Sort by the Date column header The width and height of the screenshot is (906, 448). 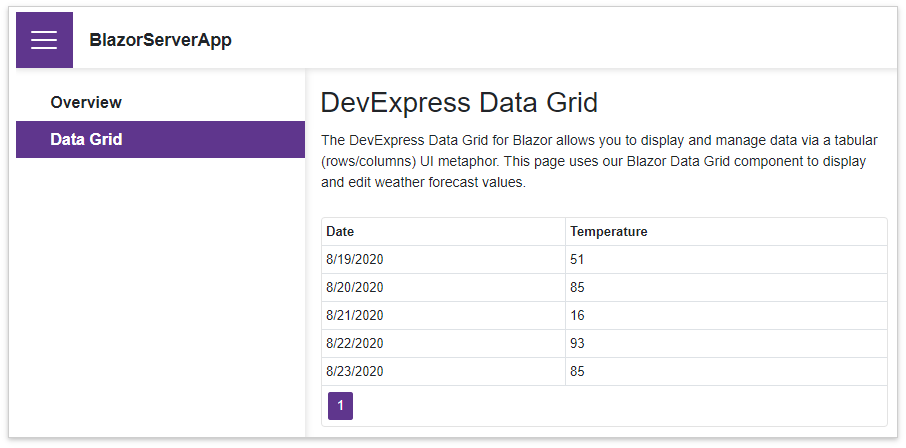click(340, 231)
